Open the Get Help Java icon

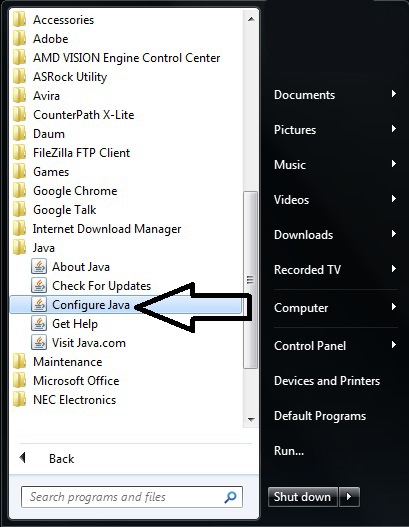point(39,324)
